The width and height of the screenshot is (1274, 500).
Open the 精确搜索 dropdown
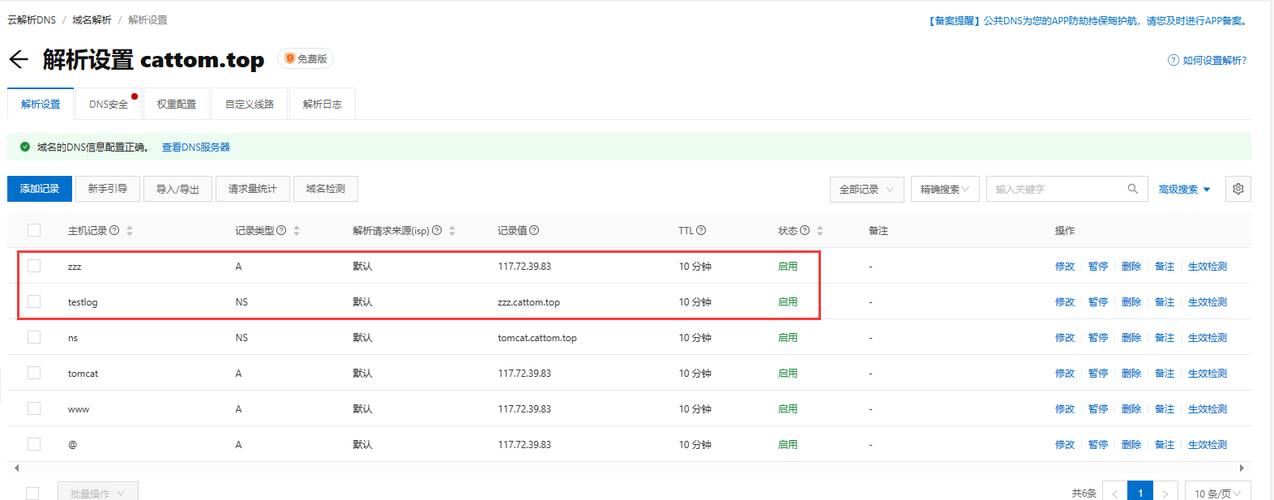(x=946, y=189)
